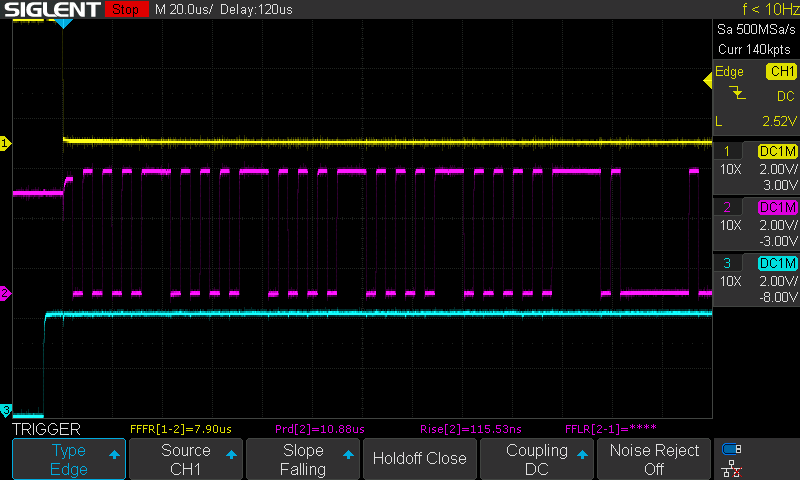The height and width of the screenshot is (480, 800).
Task: Click the TRIGGER menu title
Action: 46,429
